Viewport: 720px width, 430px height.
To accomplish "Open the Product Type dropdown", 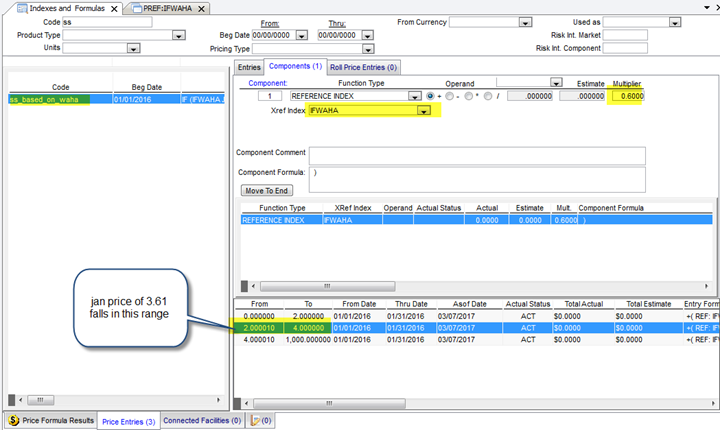I will [x=178, y=35].
